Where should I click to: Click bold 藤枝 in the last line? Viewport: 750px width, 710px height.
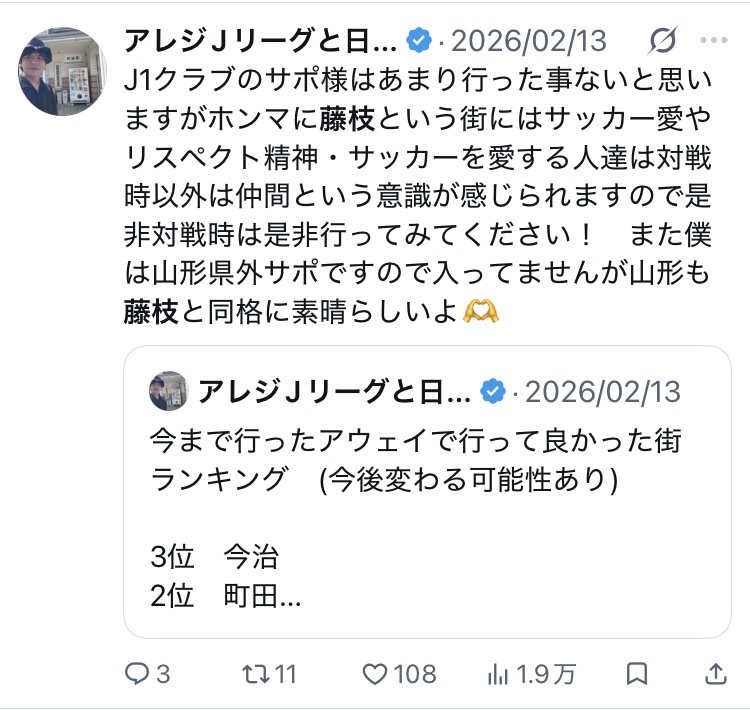[151, 312]
